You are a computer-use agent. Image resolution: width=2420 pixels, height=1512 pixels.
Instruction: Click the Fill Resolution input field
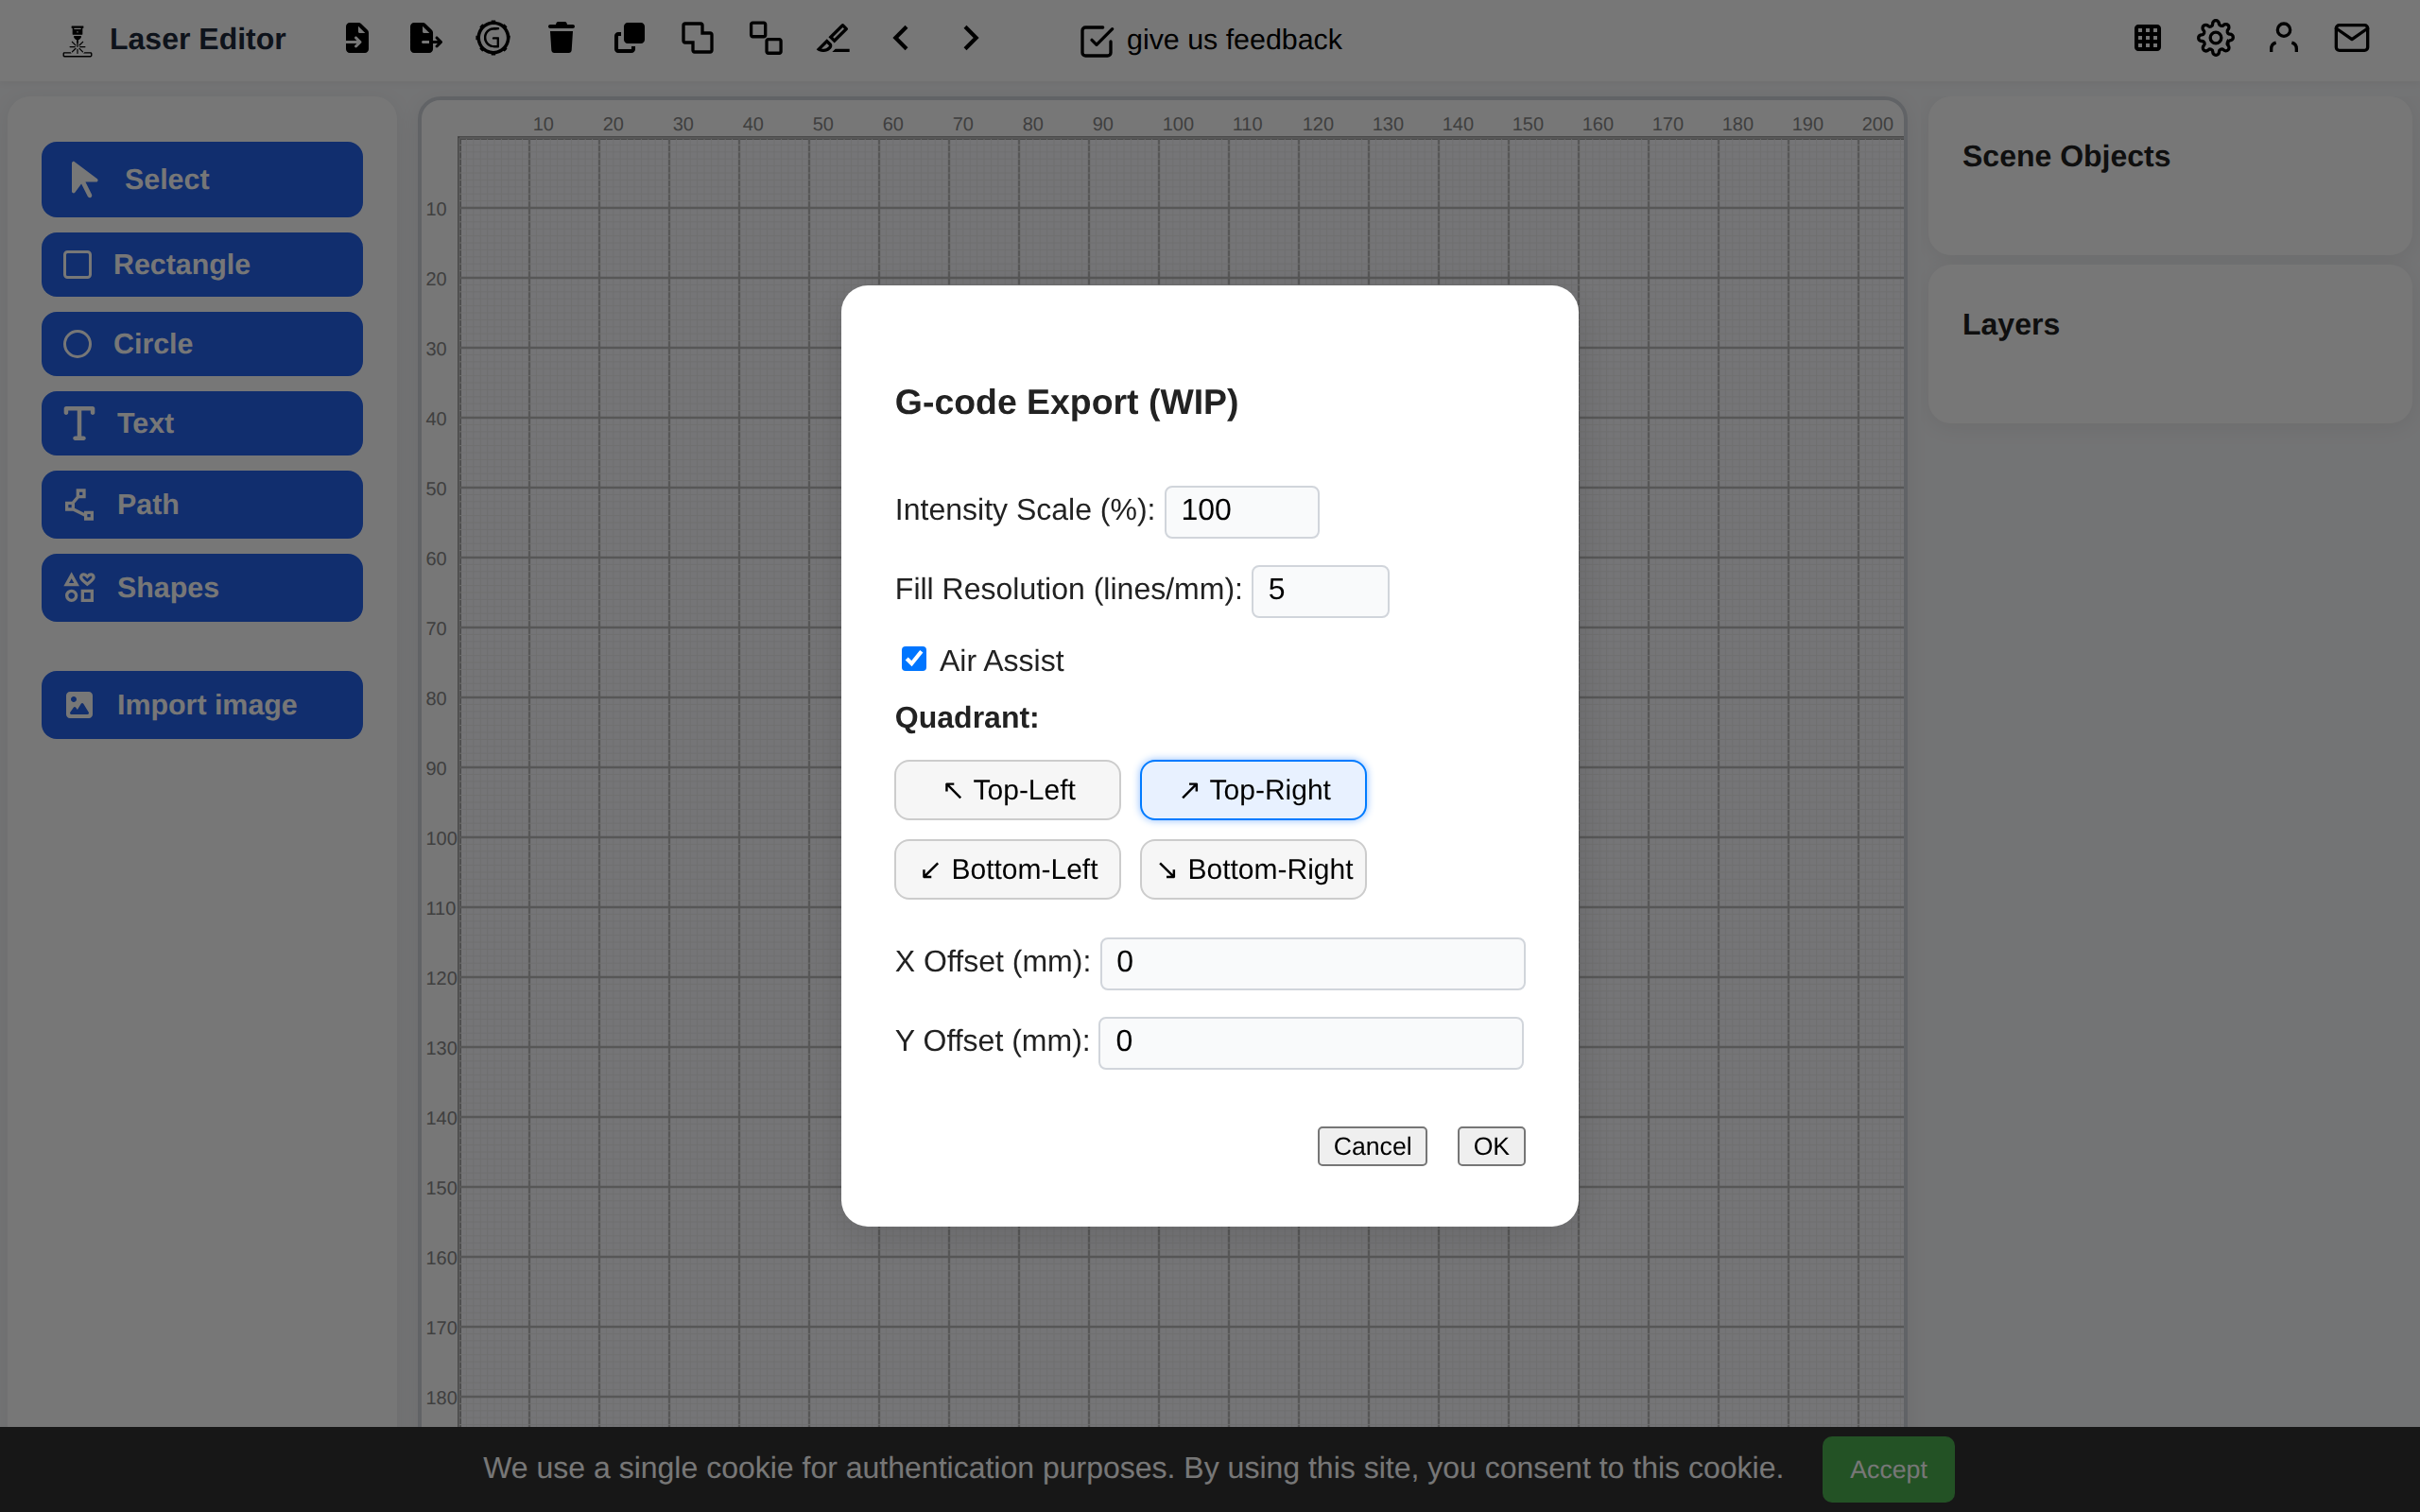pos(1320,591)
